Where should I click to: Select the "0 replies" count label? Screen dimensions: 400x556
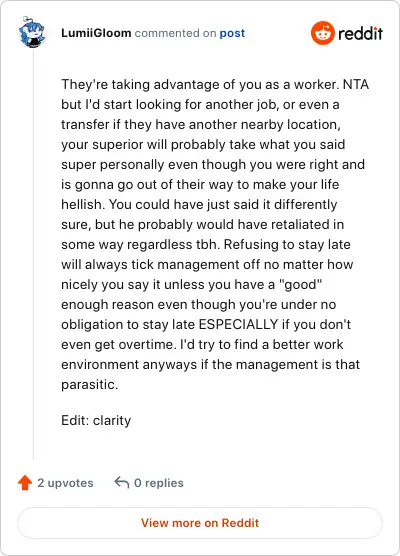159,483
